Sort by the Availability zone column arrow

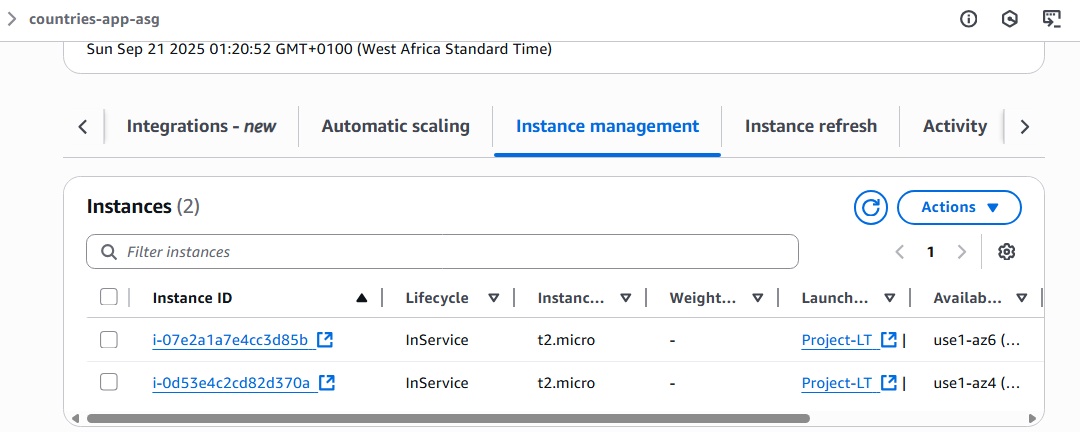[1022, 298]
